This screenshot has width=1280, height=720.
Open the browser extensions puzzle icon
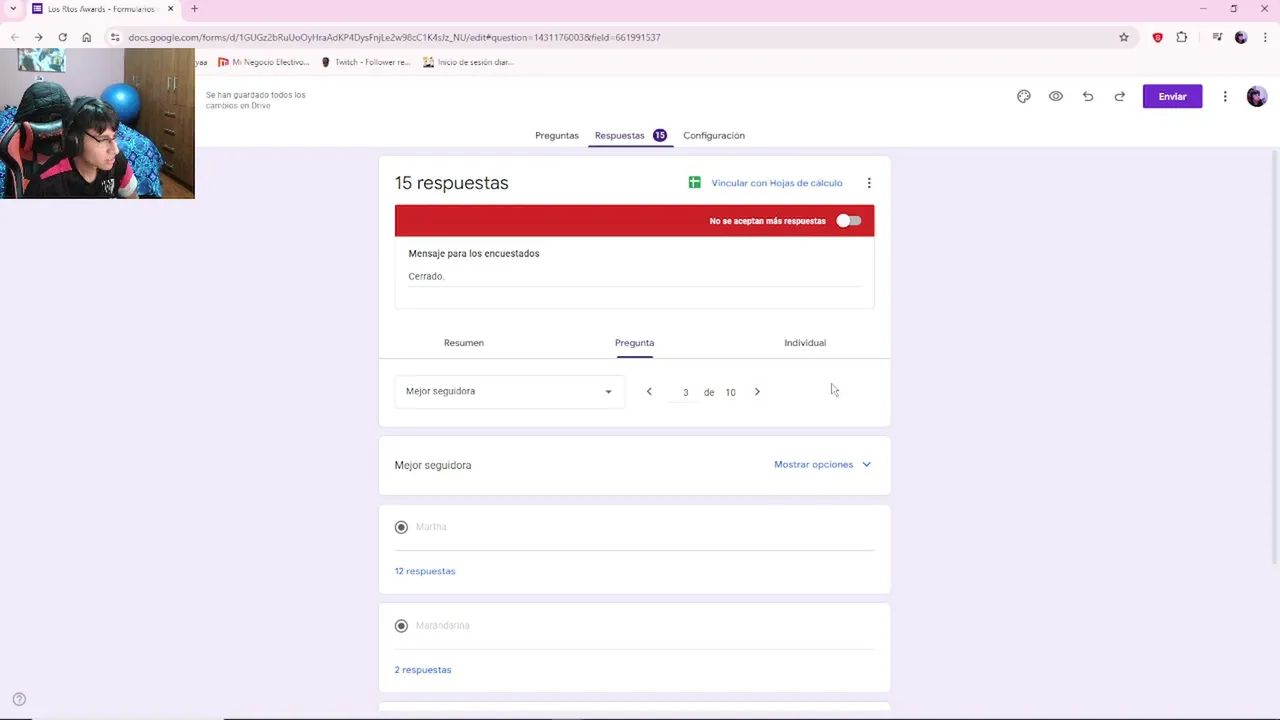pos(1182,37)
